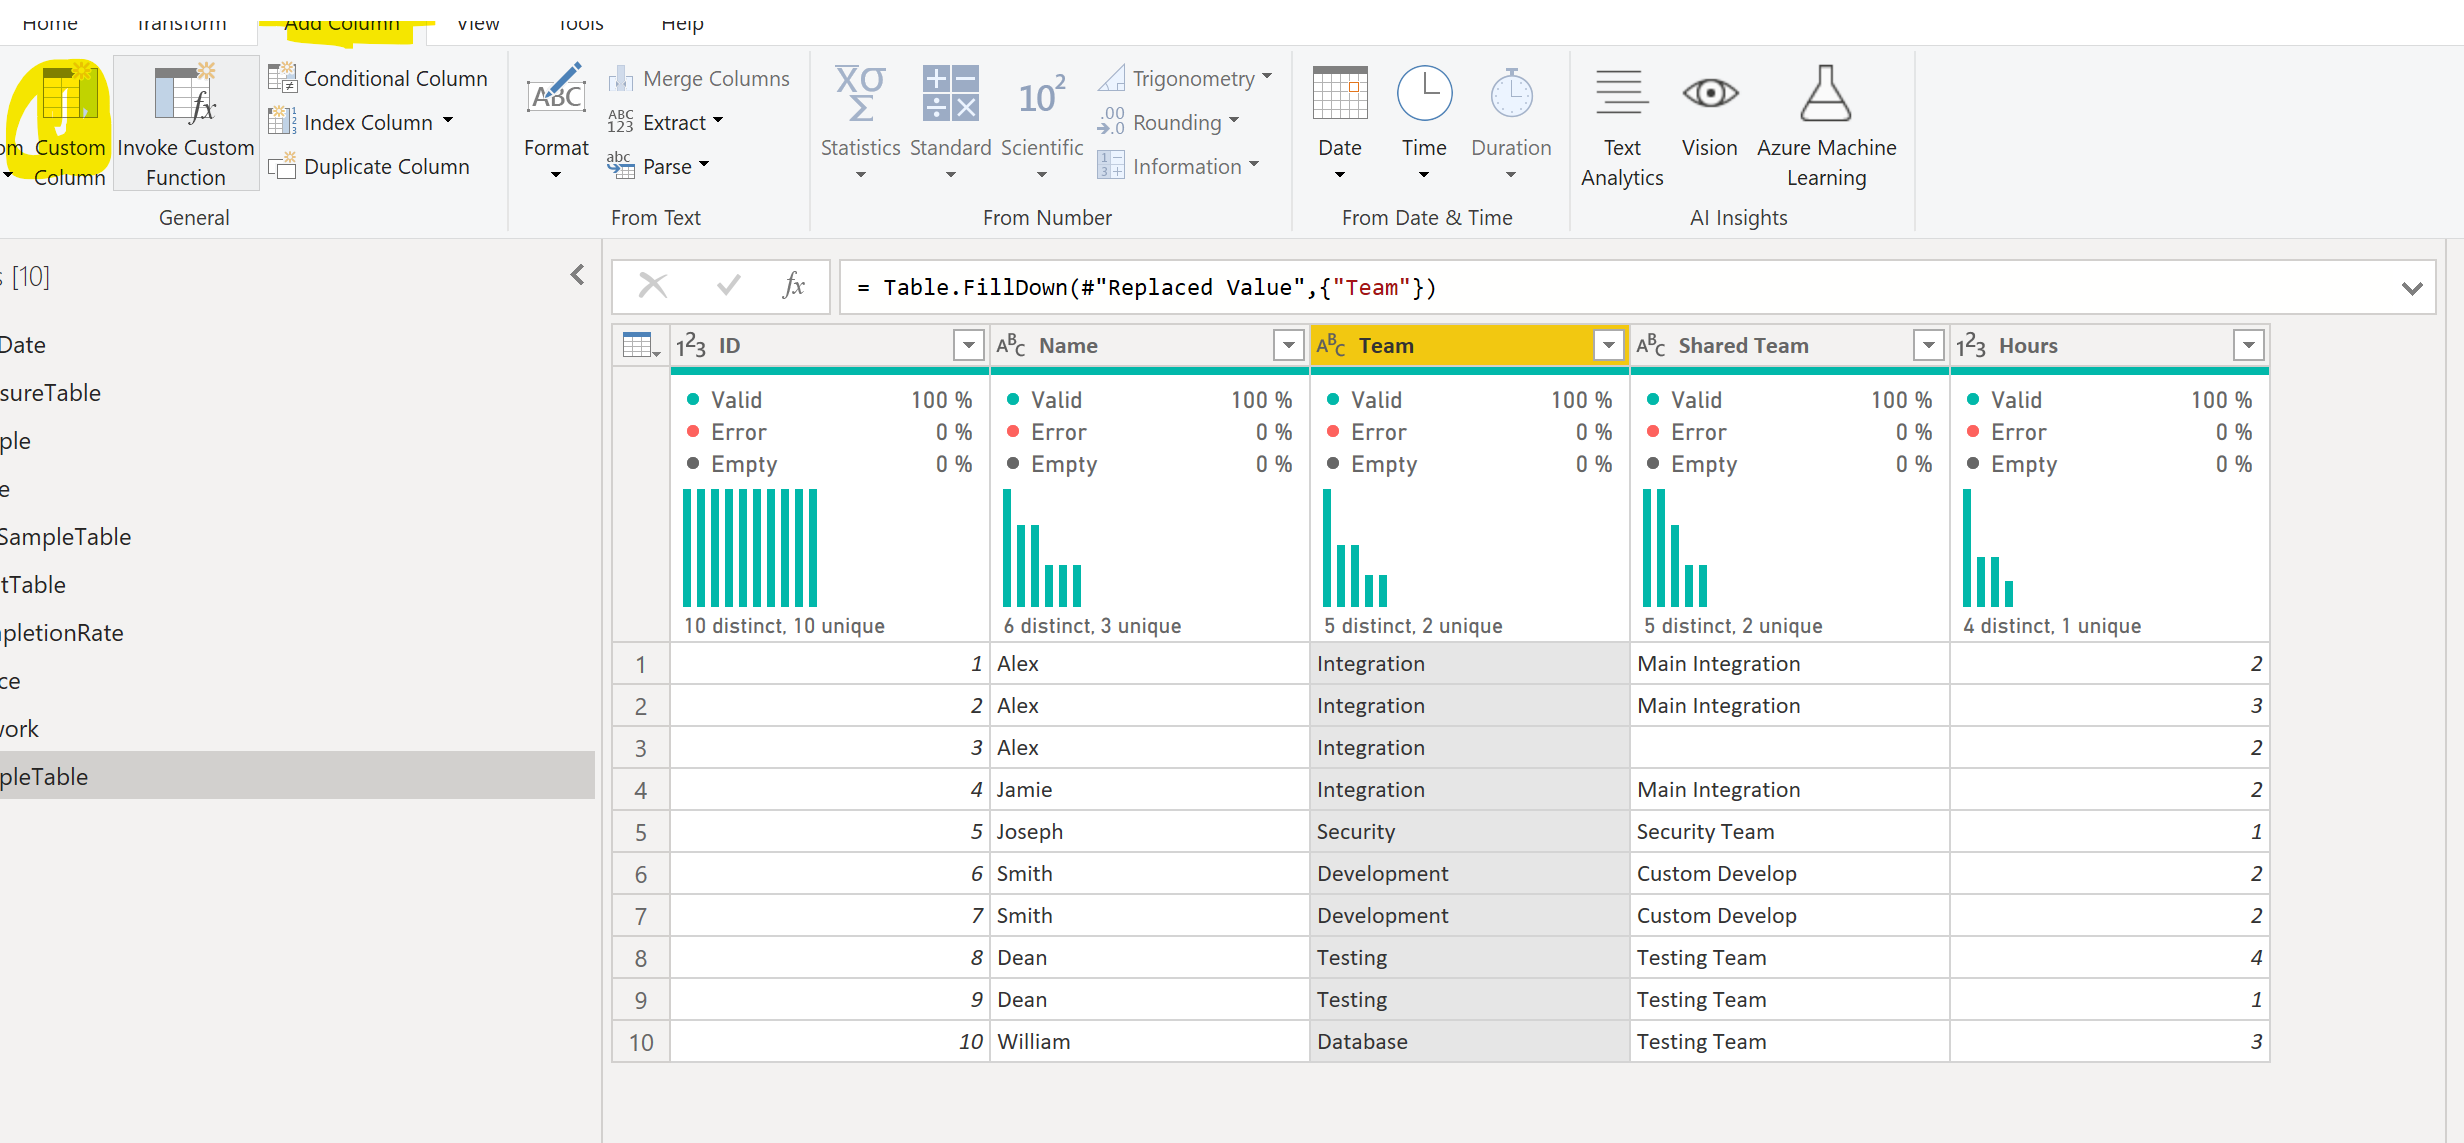
Task: Click the fx formula icon
Action: [x=793, y=287]
